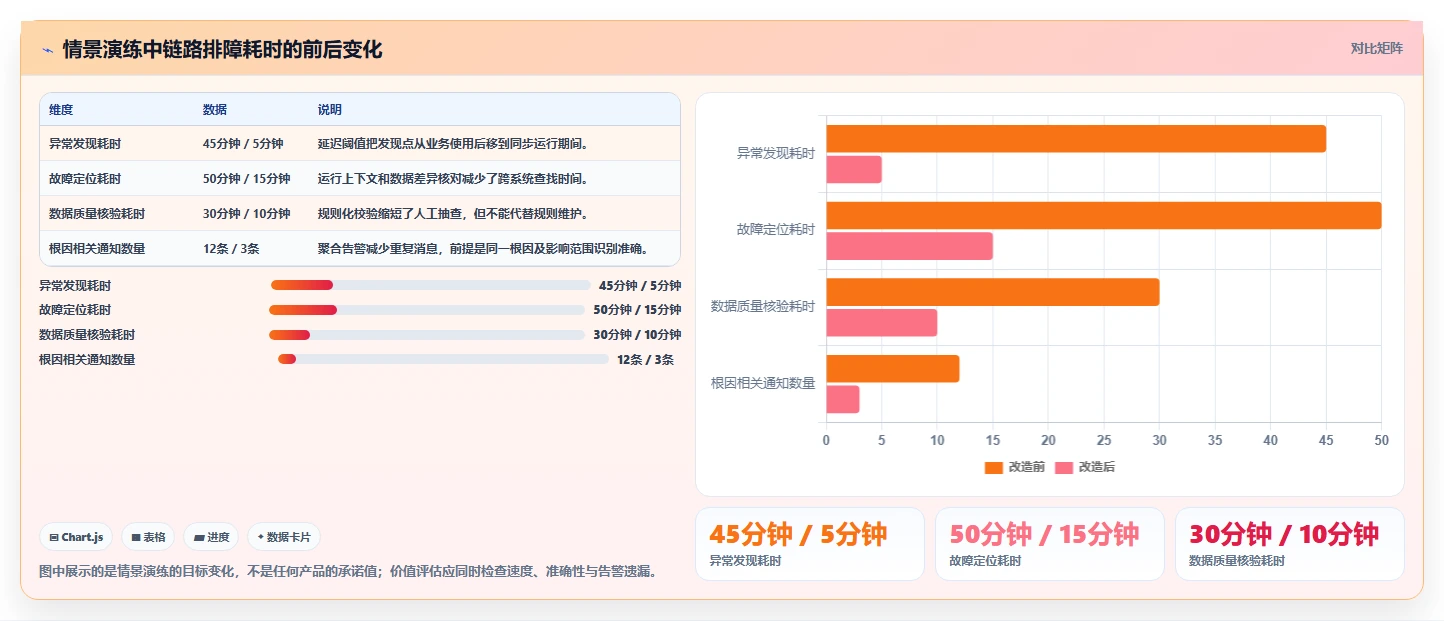The height and width of the screenshot is (621, 1444).
Task: Open the 30分钟 / 10分钟 data card
Action: pyautogui.click(x=1290, y=544)
